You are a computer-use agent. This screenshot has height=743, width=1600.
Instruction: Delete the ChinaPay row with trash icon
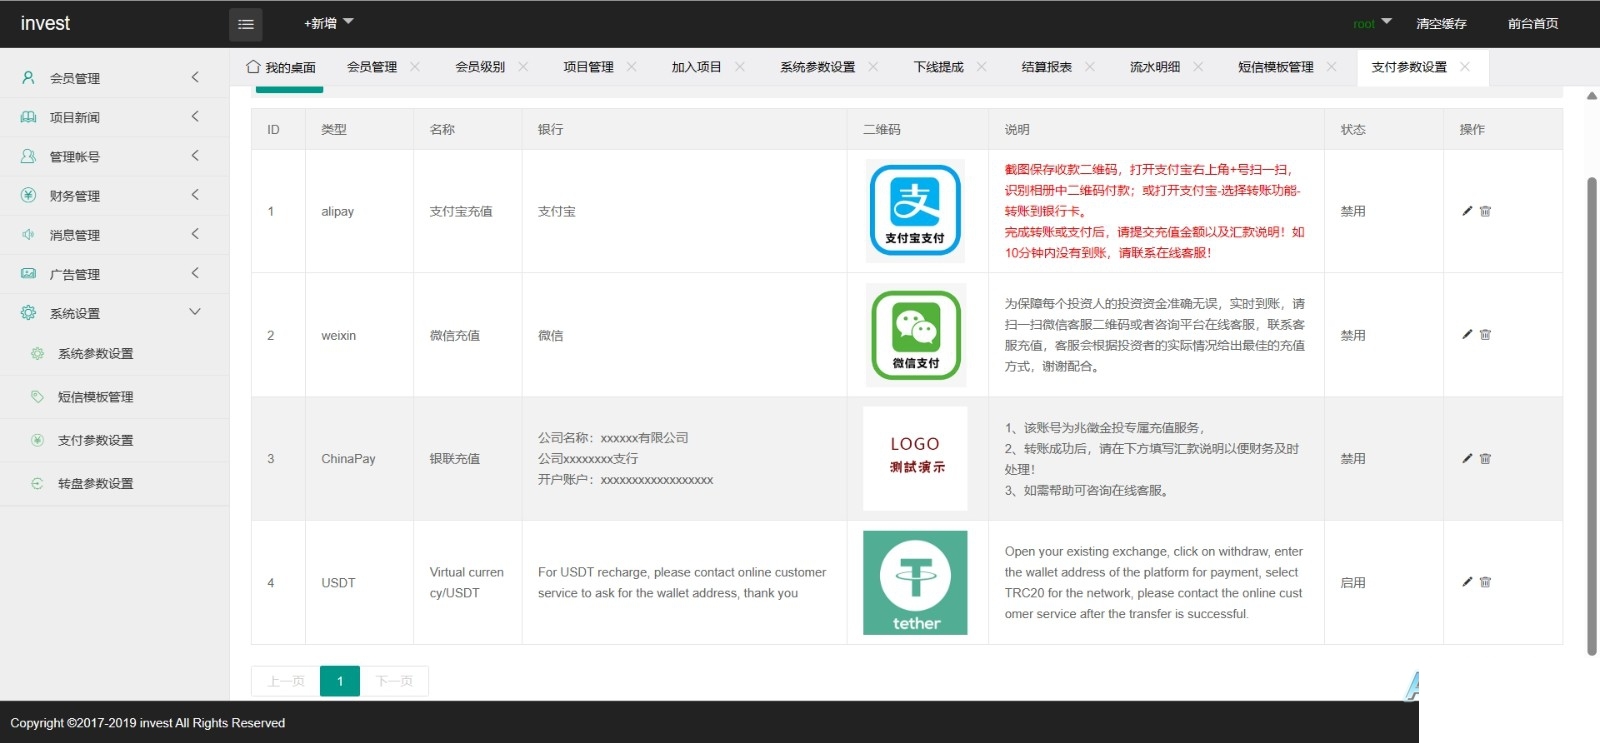pos(1485,458)
